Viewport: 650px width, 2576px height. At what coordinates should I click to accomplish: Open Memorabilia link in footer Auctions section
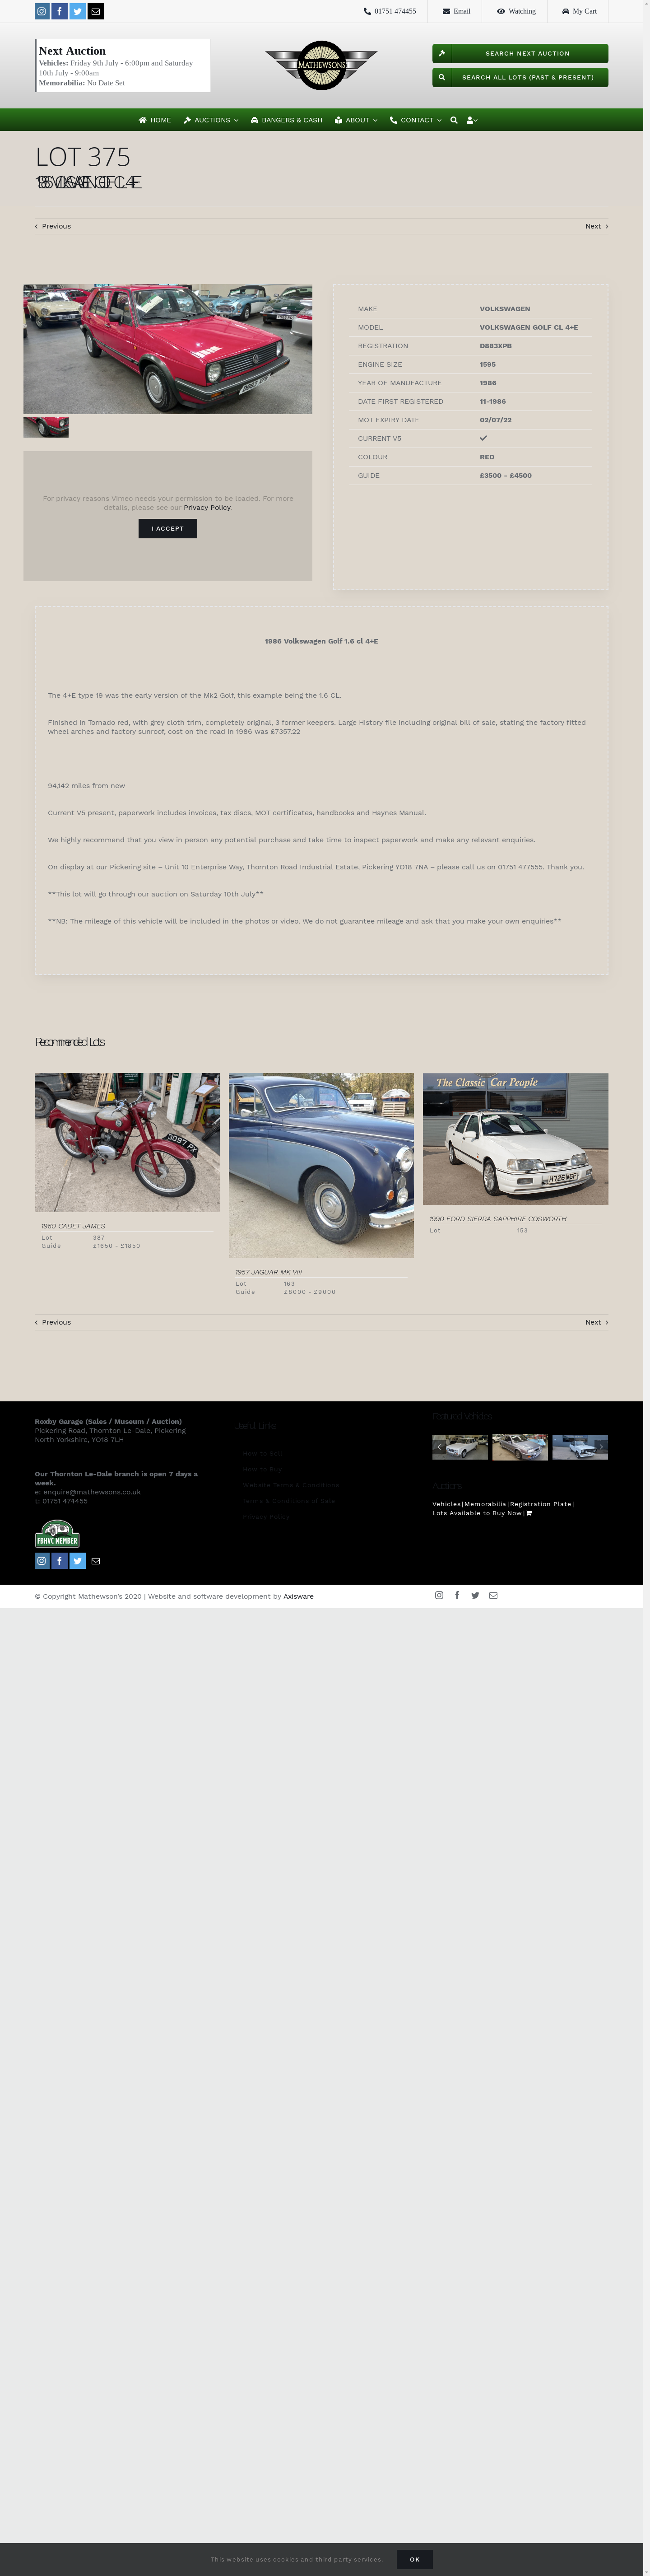[485, 1504]
